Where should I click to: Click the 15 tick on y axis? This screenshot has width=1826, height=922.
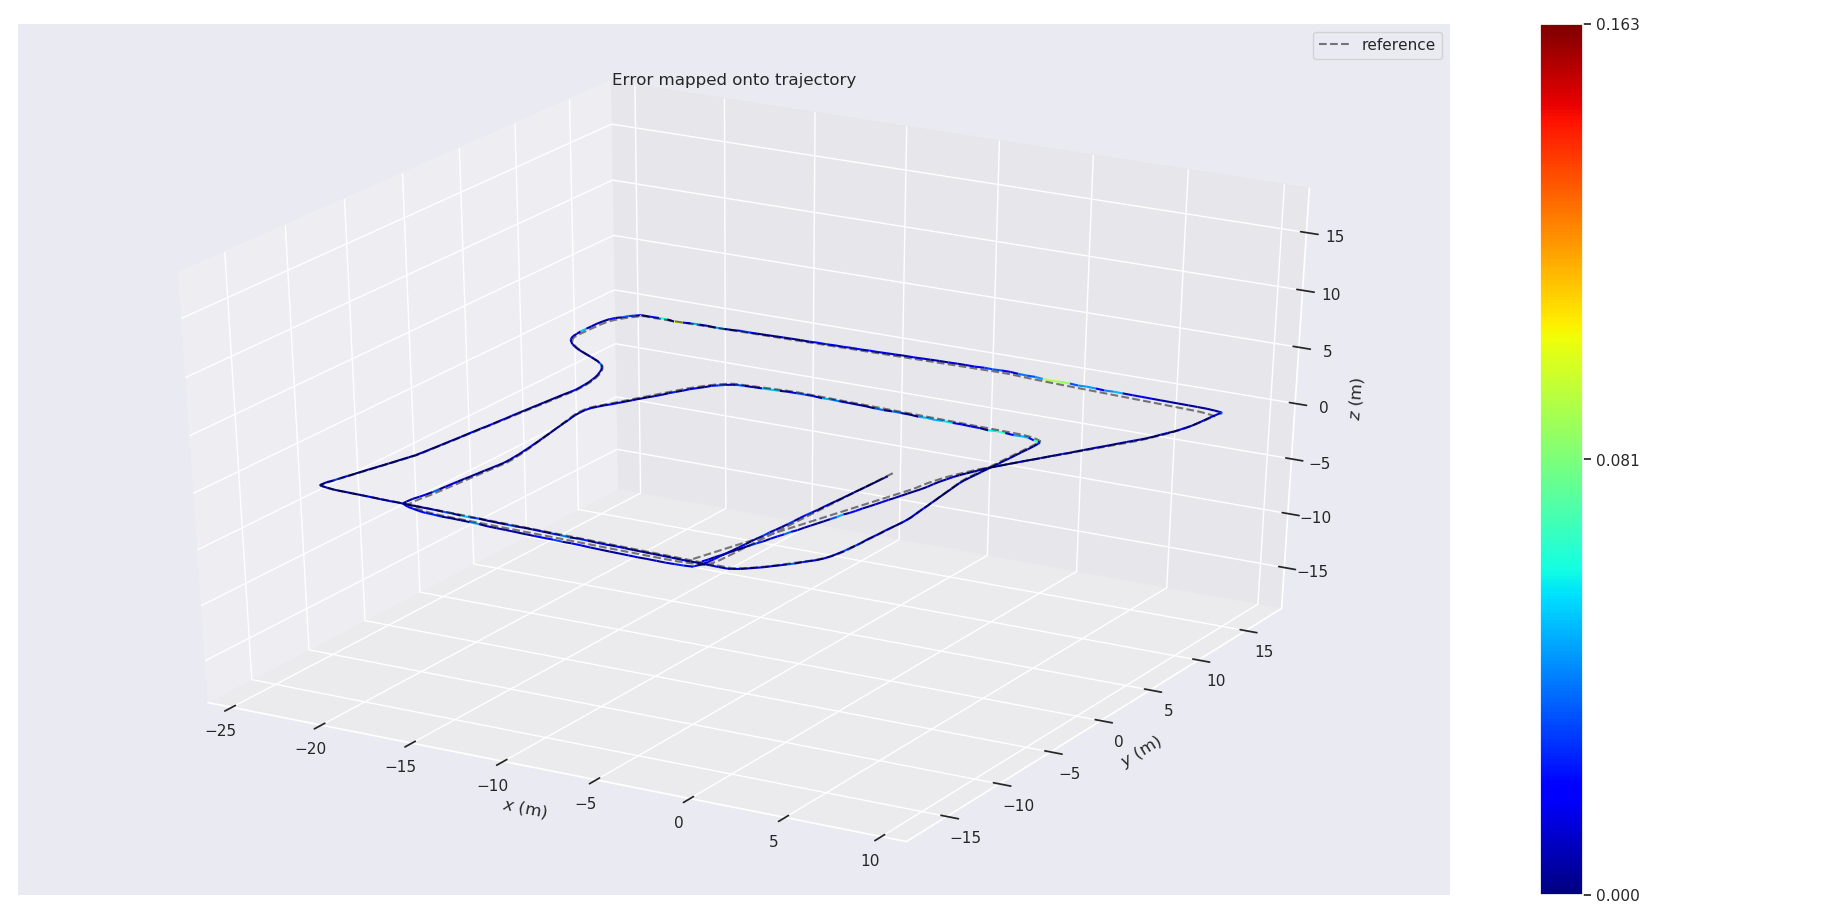[1264, 652]
